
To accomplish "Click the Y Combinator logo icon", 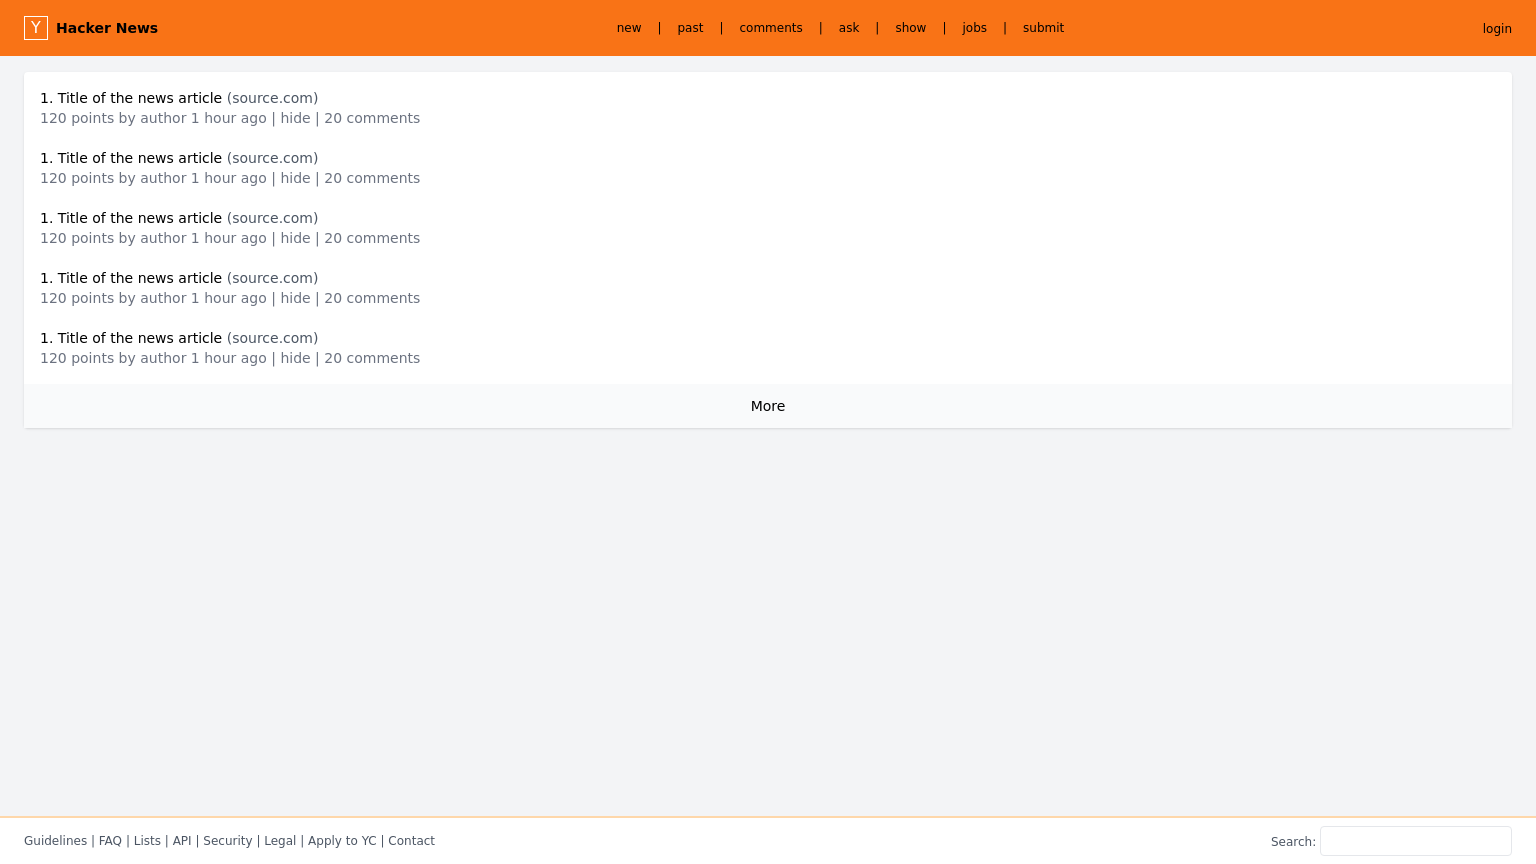I will [x=36, y=28].
